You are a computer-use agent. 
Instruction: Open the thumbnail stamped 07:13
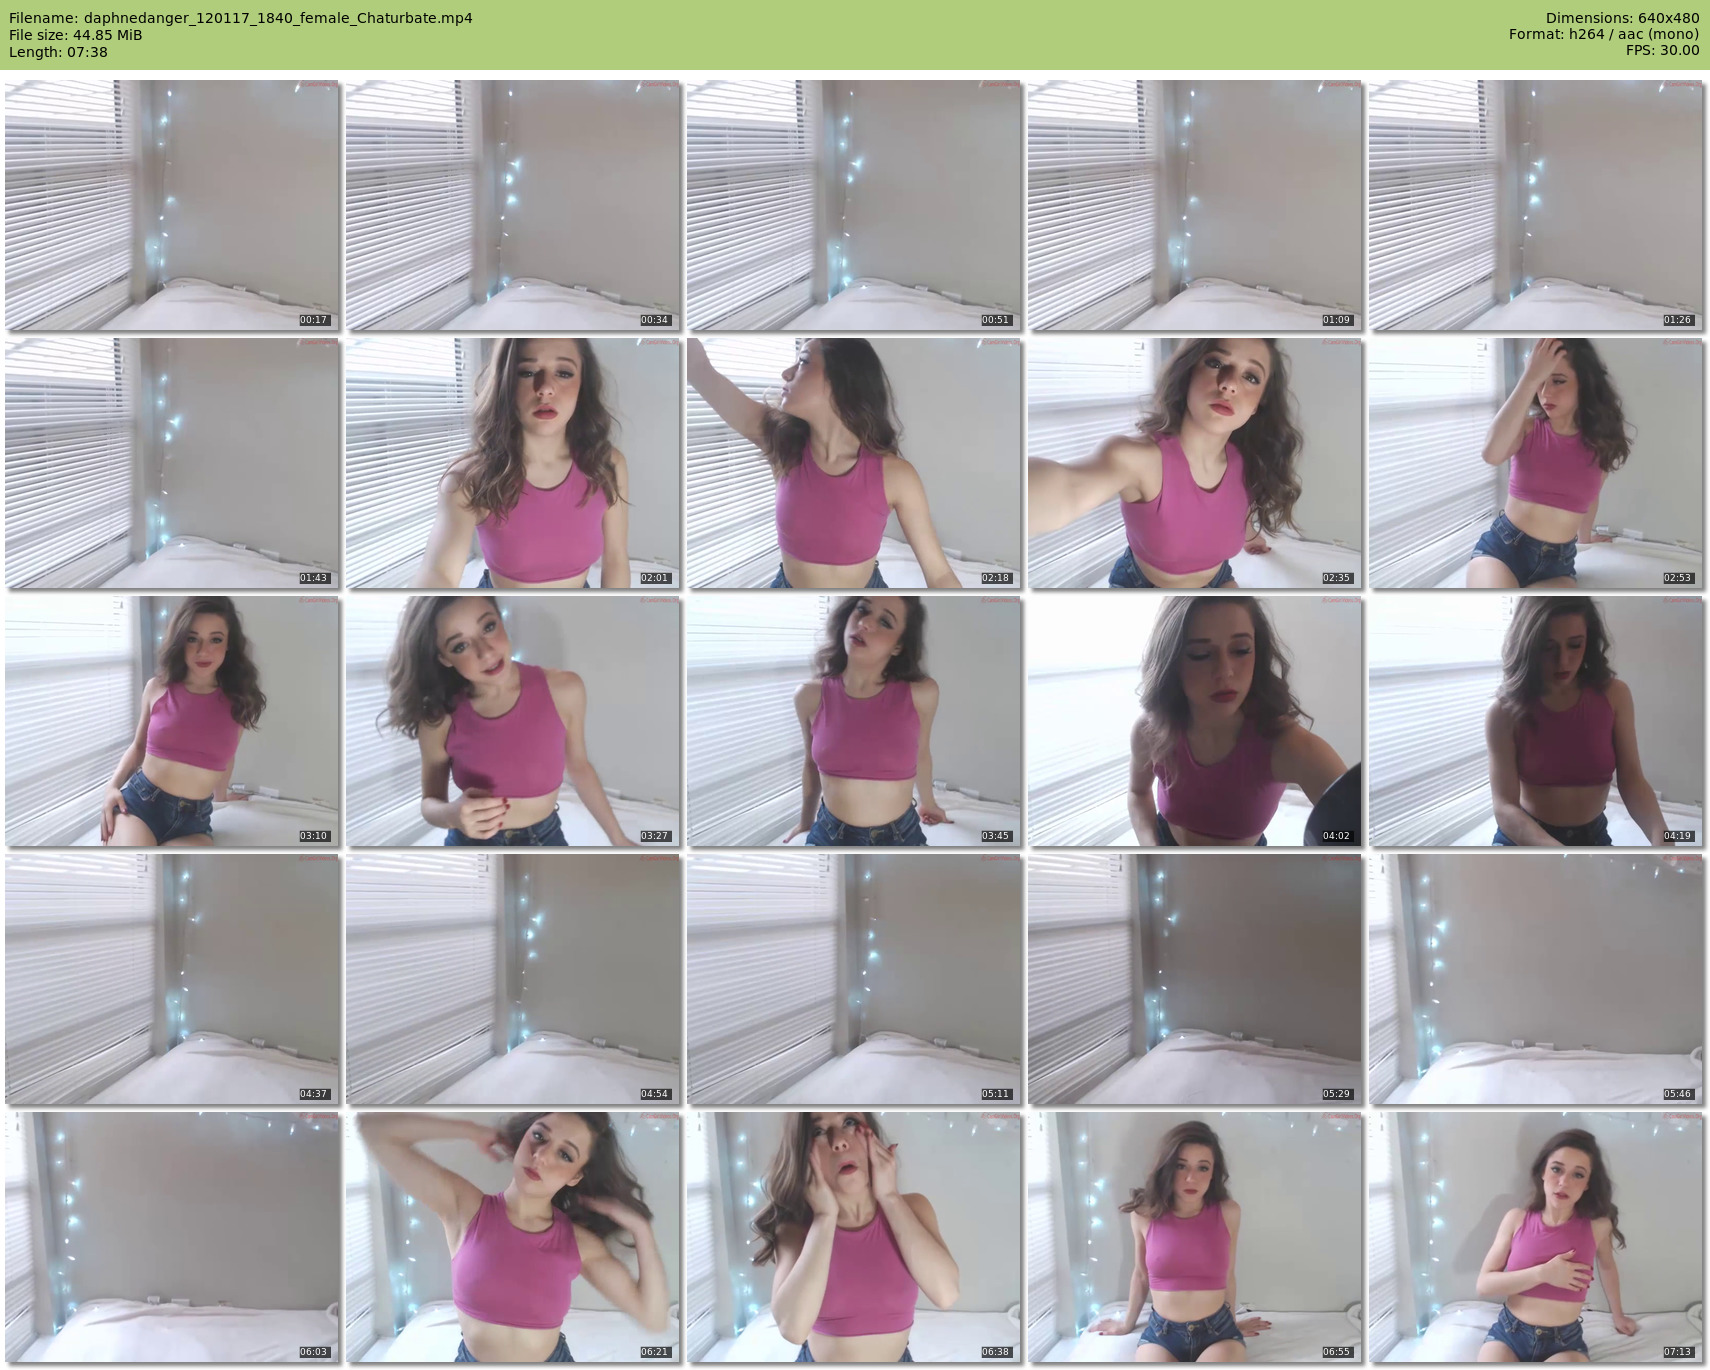click(1536, 1237)
